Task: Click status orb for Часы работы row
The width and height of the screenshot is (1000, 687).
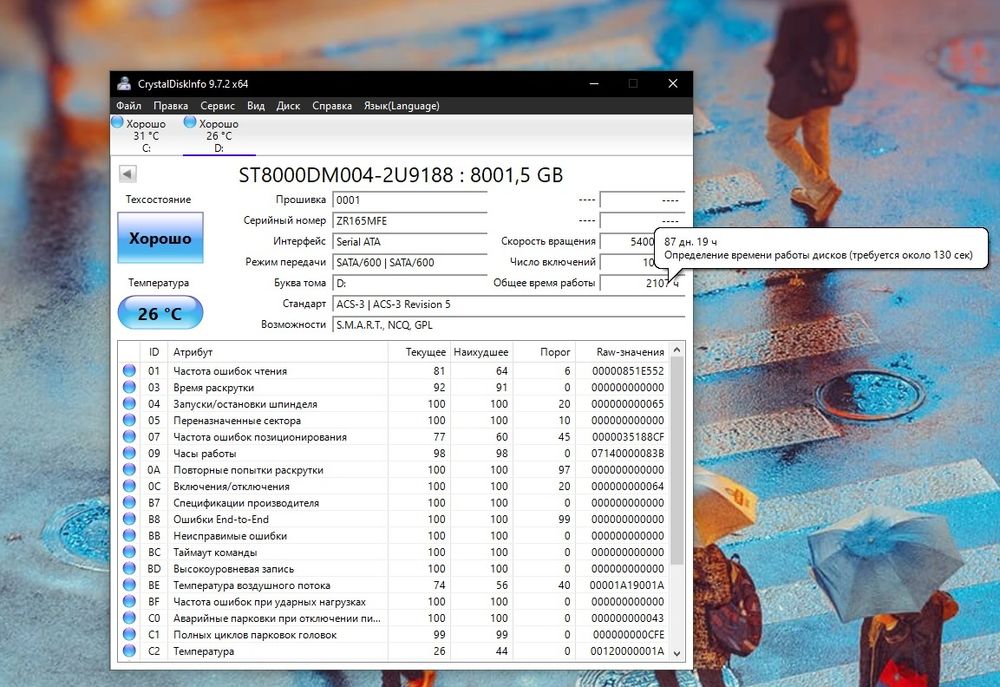Action: (129, 453)
